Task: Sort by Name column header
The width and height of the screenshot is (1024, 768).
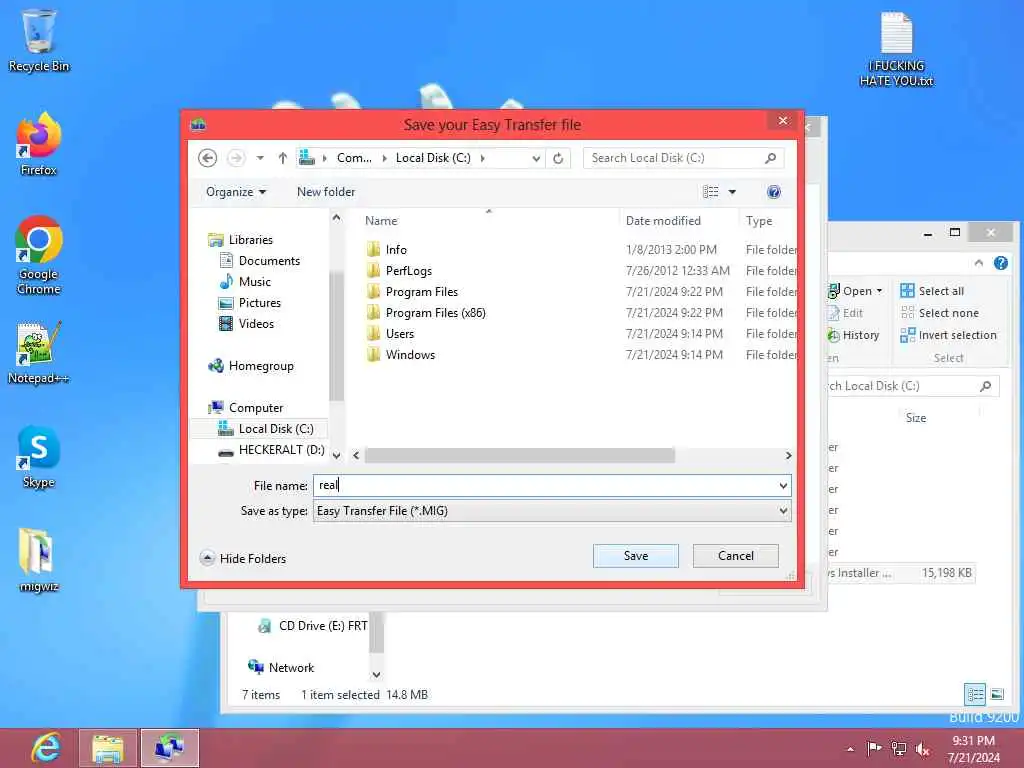Action: 488,221
